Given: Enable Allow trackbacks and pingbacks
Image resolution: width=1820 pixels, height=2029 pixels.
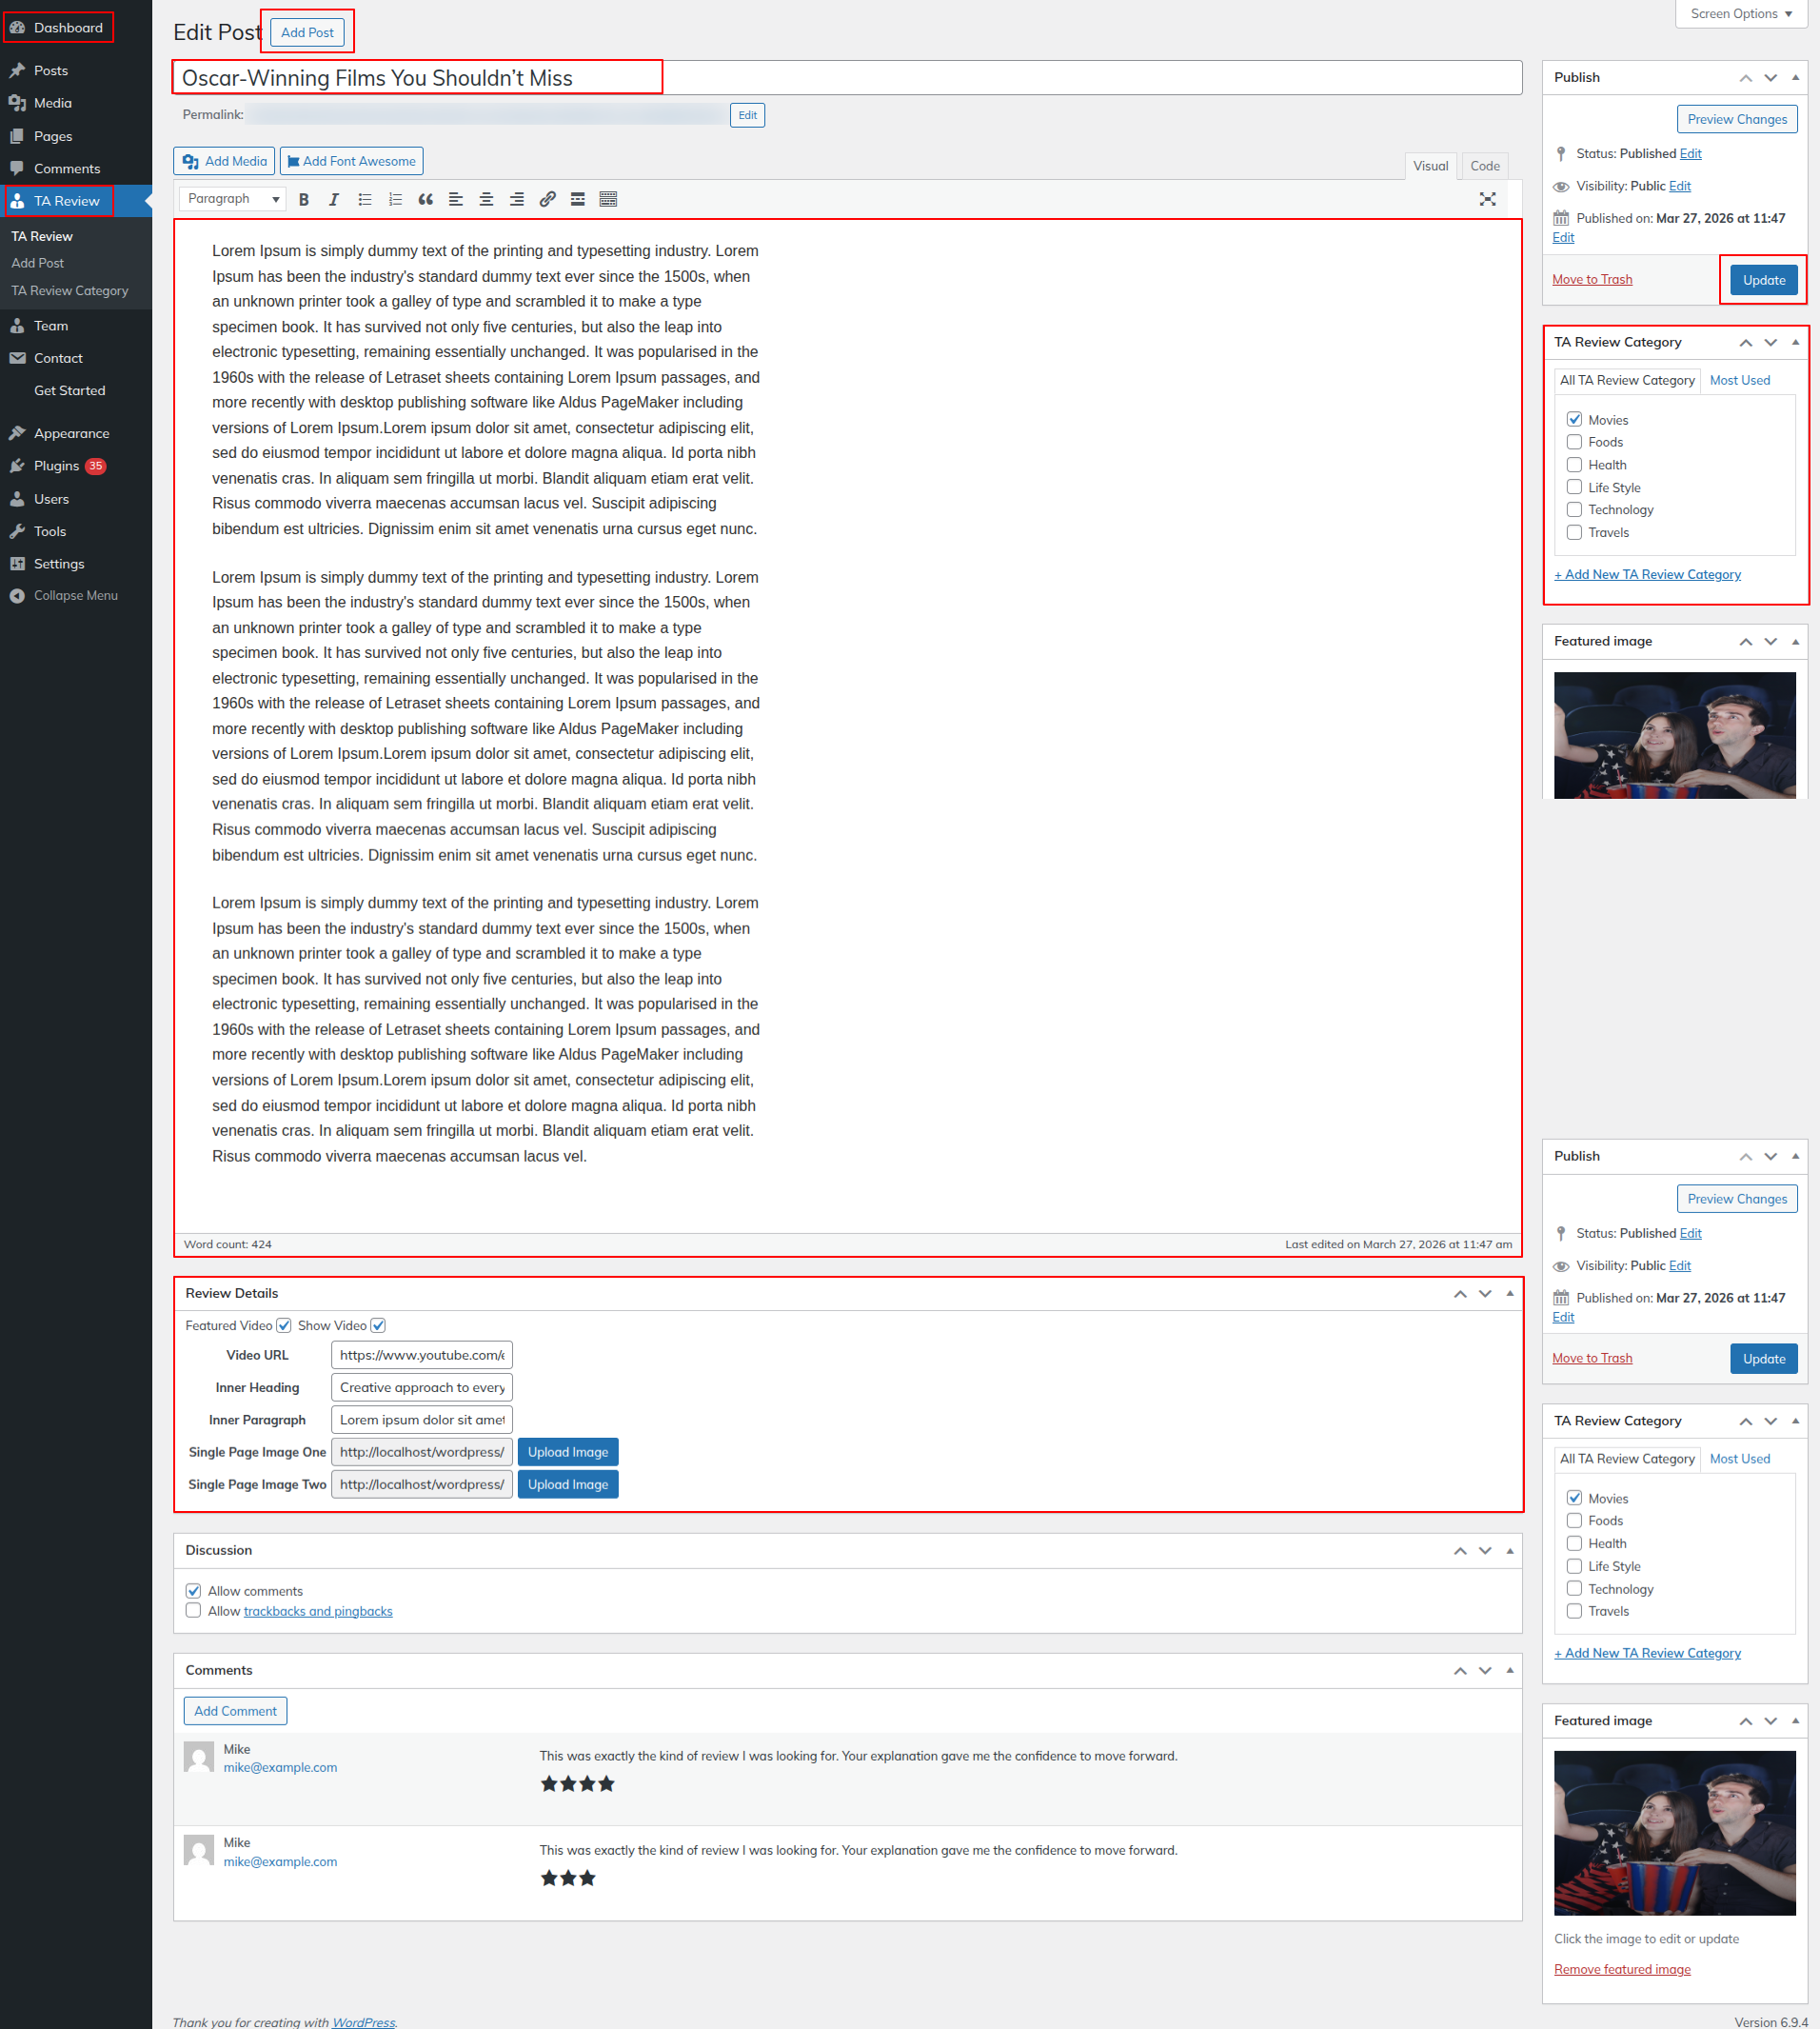Looking at the screenshot, I should coord(193,1610).
